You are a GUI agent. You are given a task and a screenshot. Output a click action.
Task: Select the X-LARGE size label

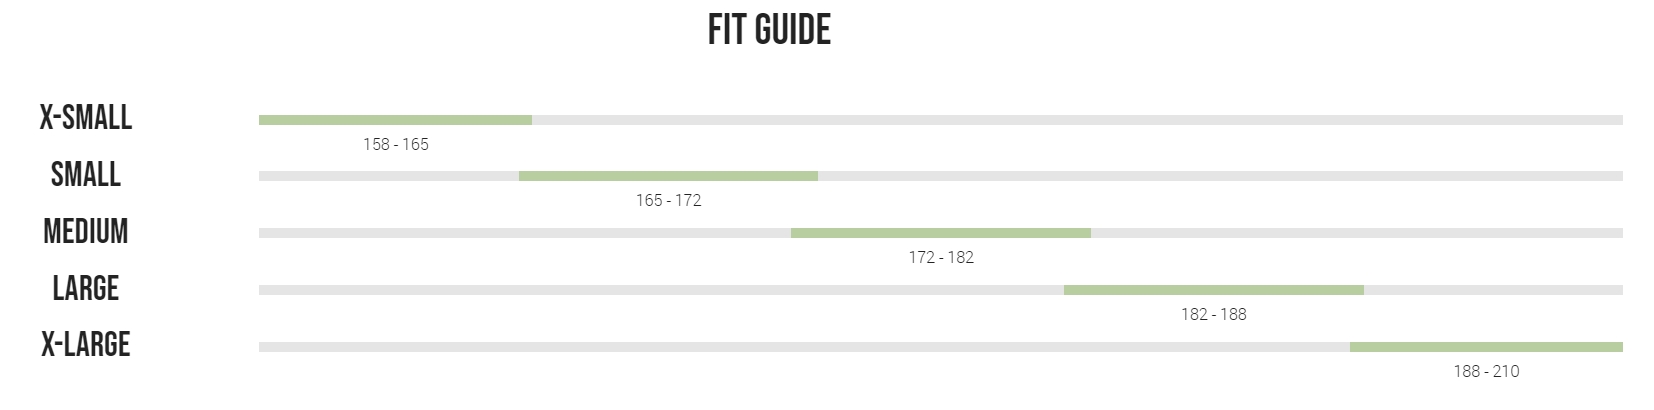[x=86, y=344]
